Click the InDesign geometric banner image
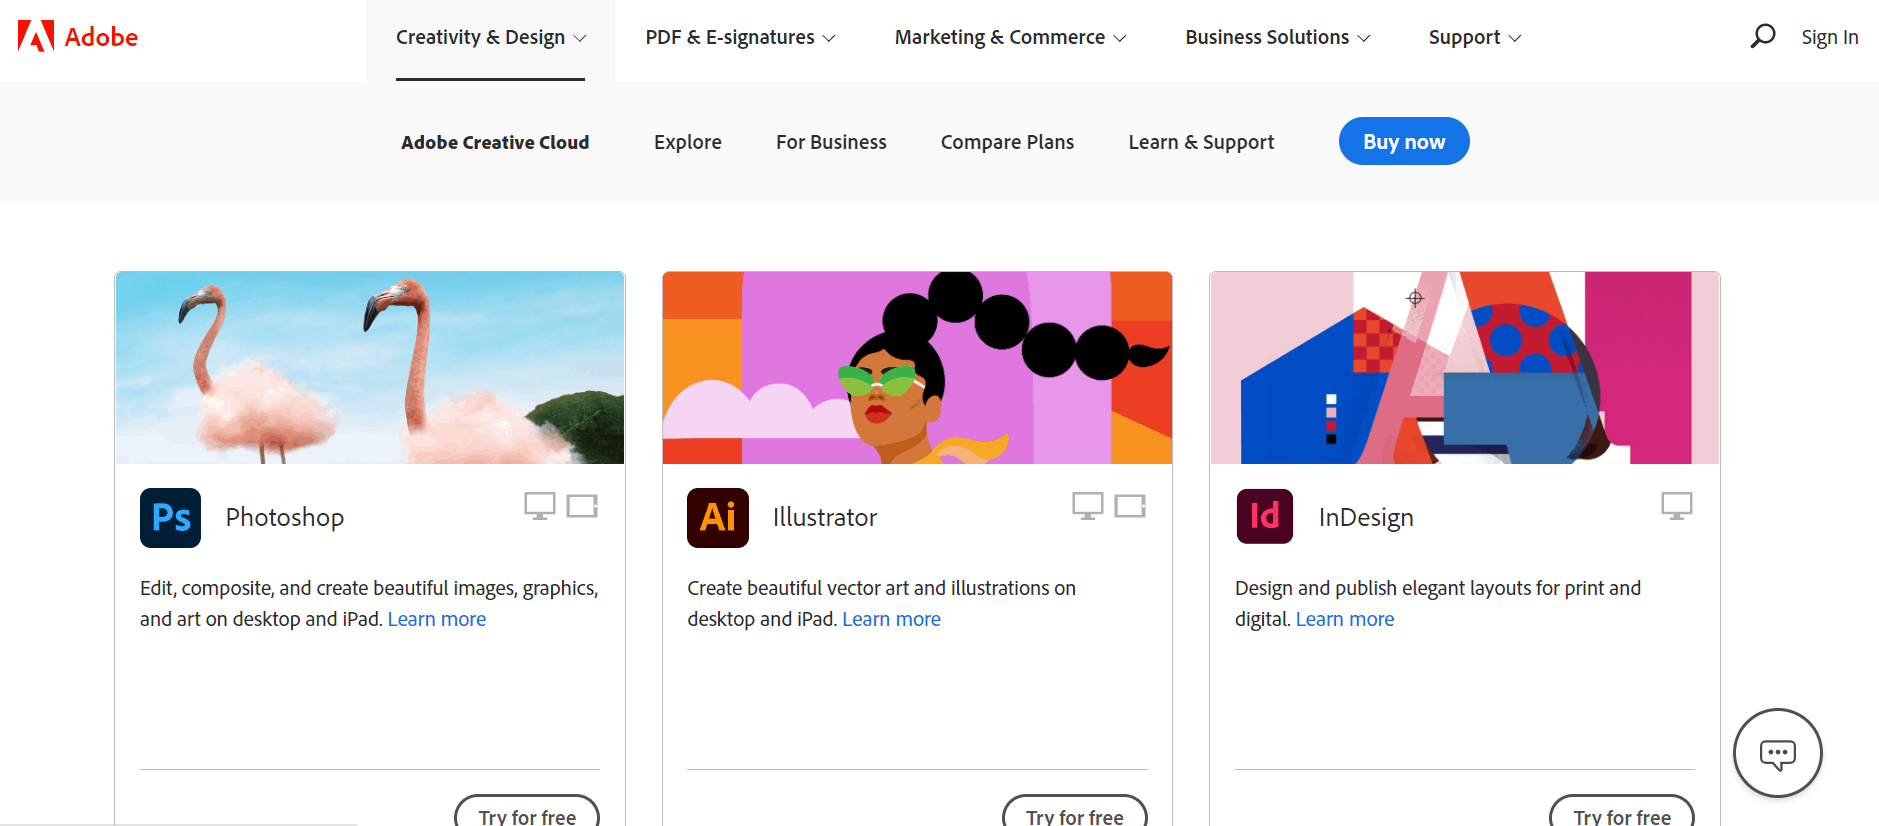 coord(1465,368)
